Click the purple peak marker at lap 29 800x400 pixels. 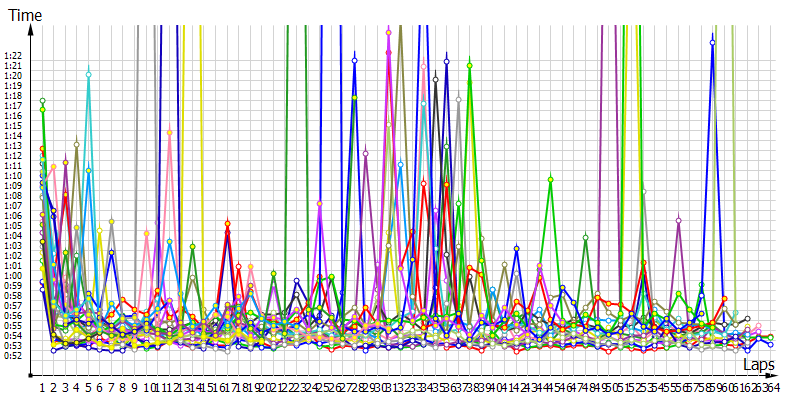366,153
